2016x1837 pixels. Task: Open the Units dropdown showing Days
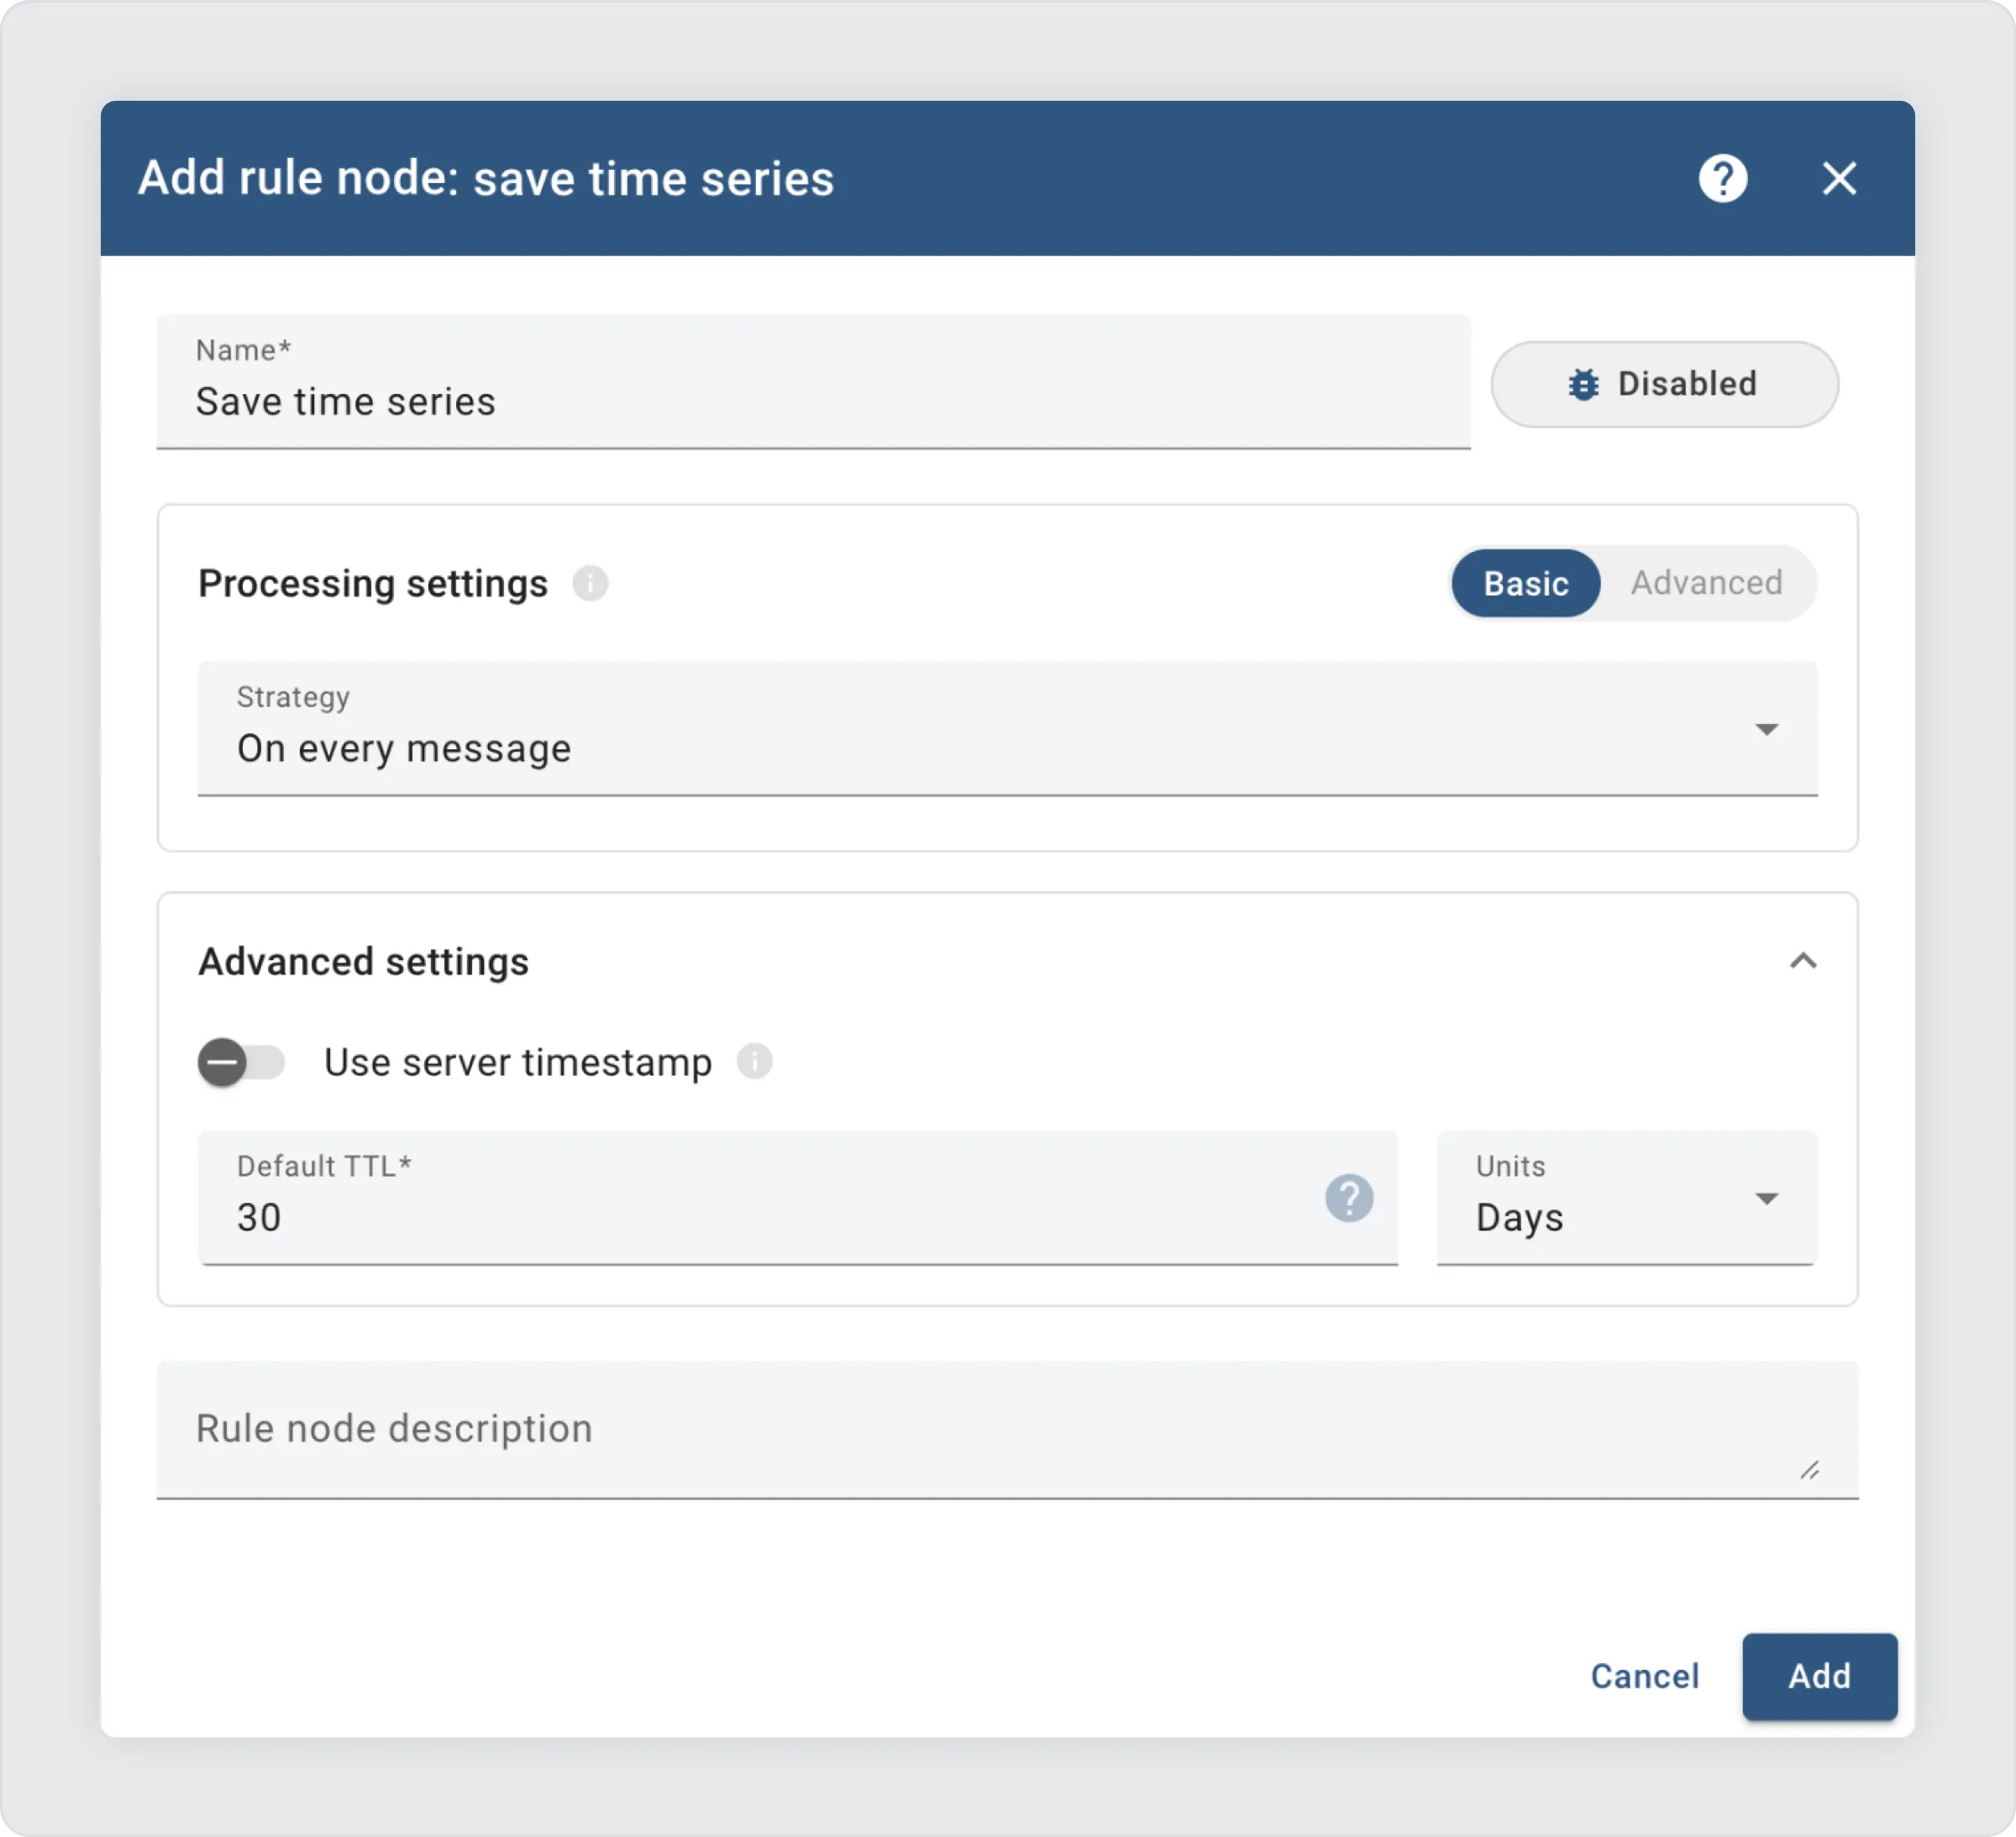pos(1625,1199)
